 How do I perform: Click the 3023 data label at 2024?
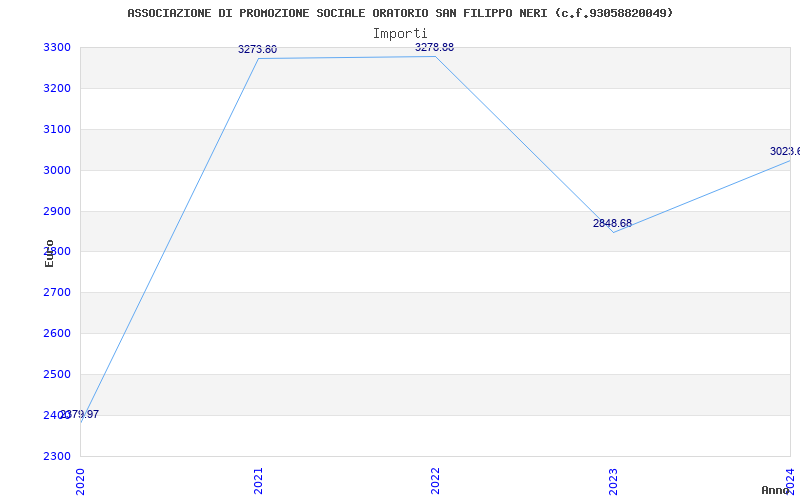pos(785,152)
